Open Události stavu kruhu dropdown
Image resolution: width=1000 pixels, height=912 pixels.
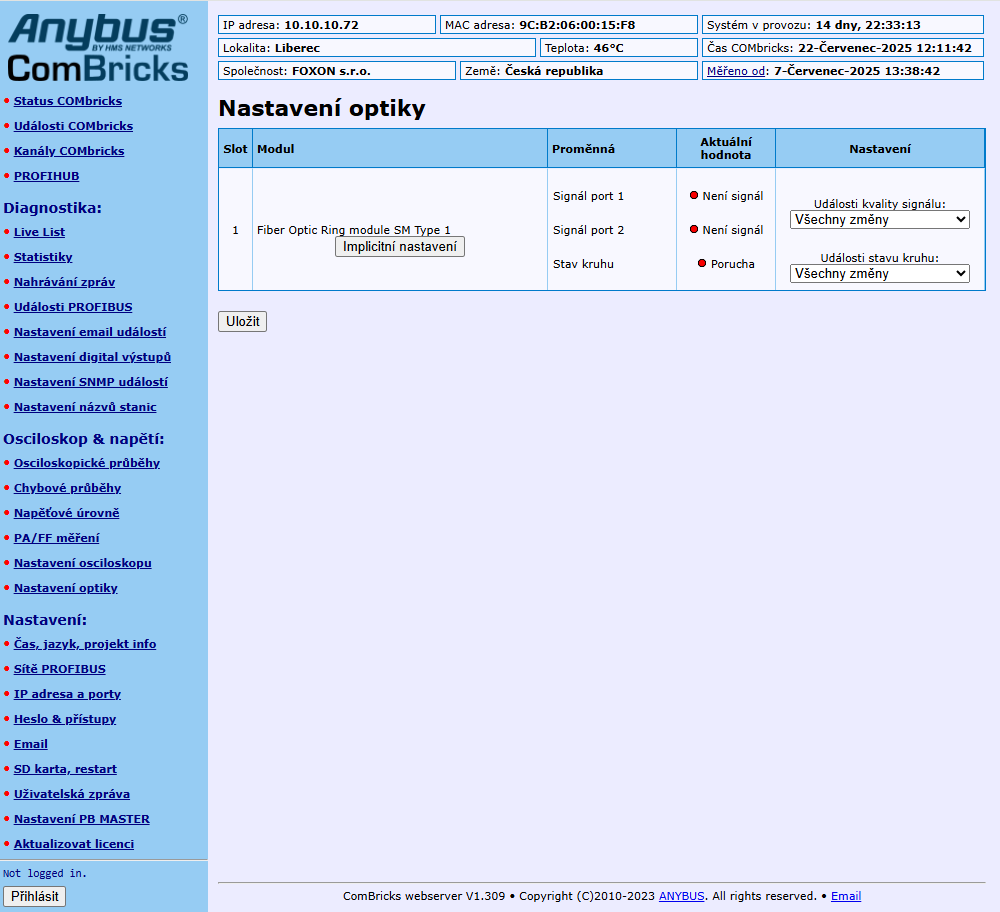[x=879, y=274]
